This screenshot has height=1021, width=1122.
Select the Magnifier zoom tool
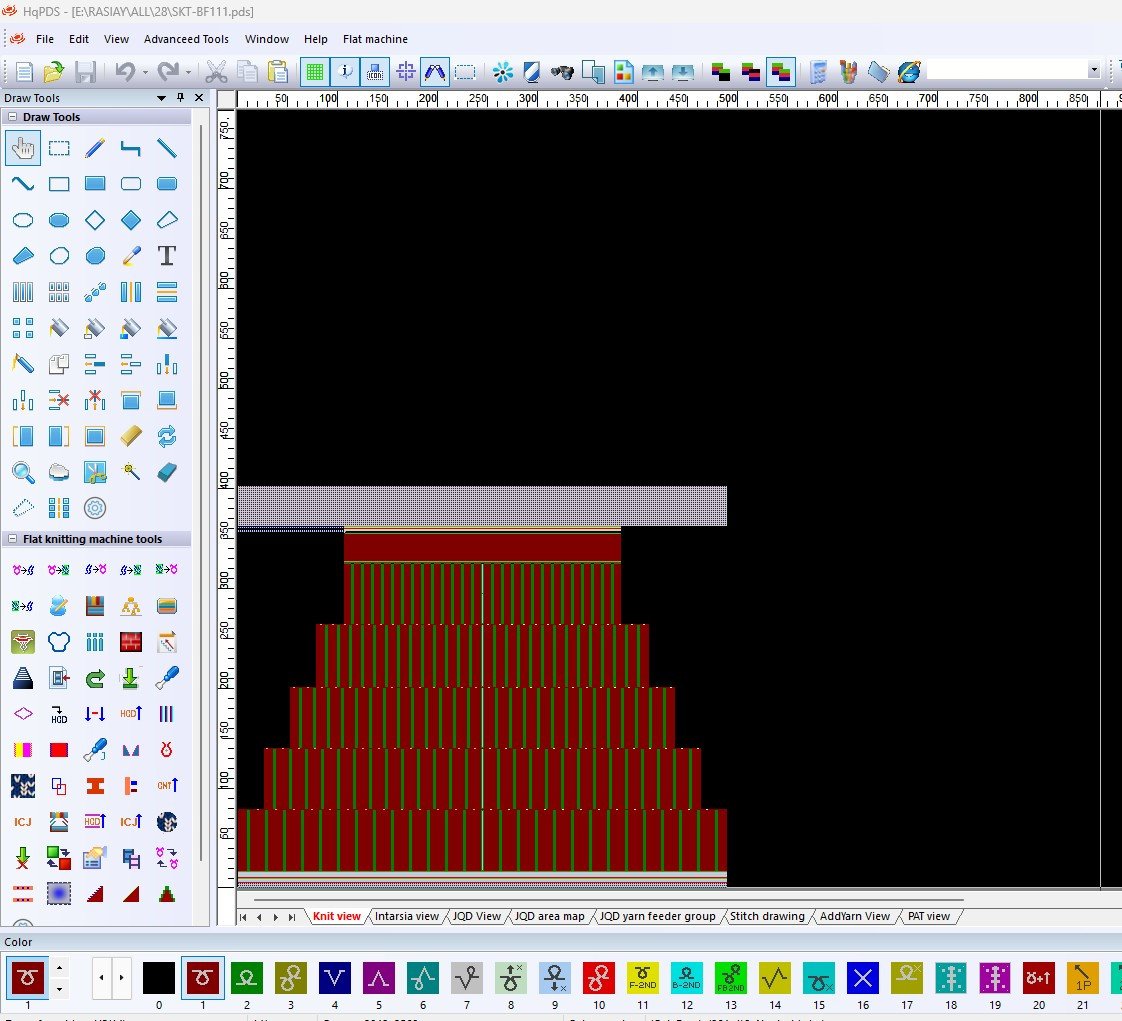click(23, 472)
